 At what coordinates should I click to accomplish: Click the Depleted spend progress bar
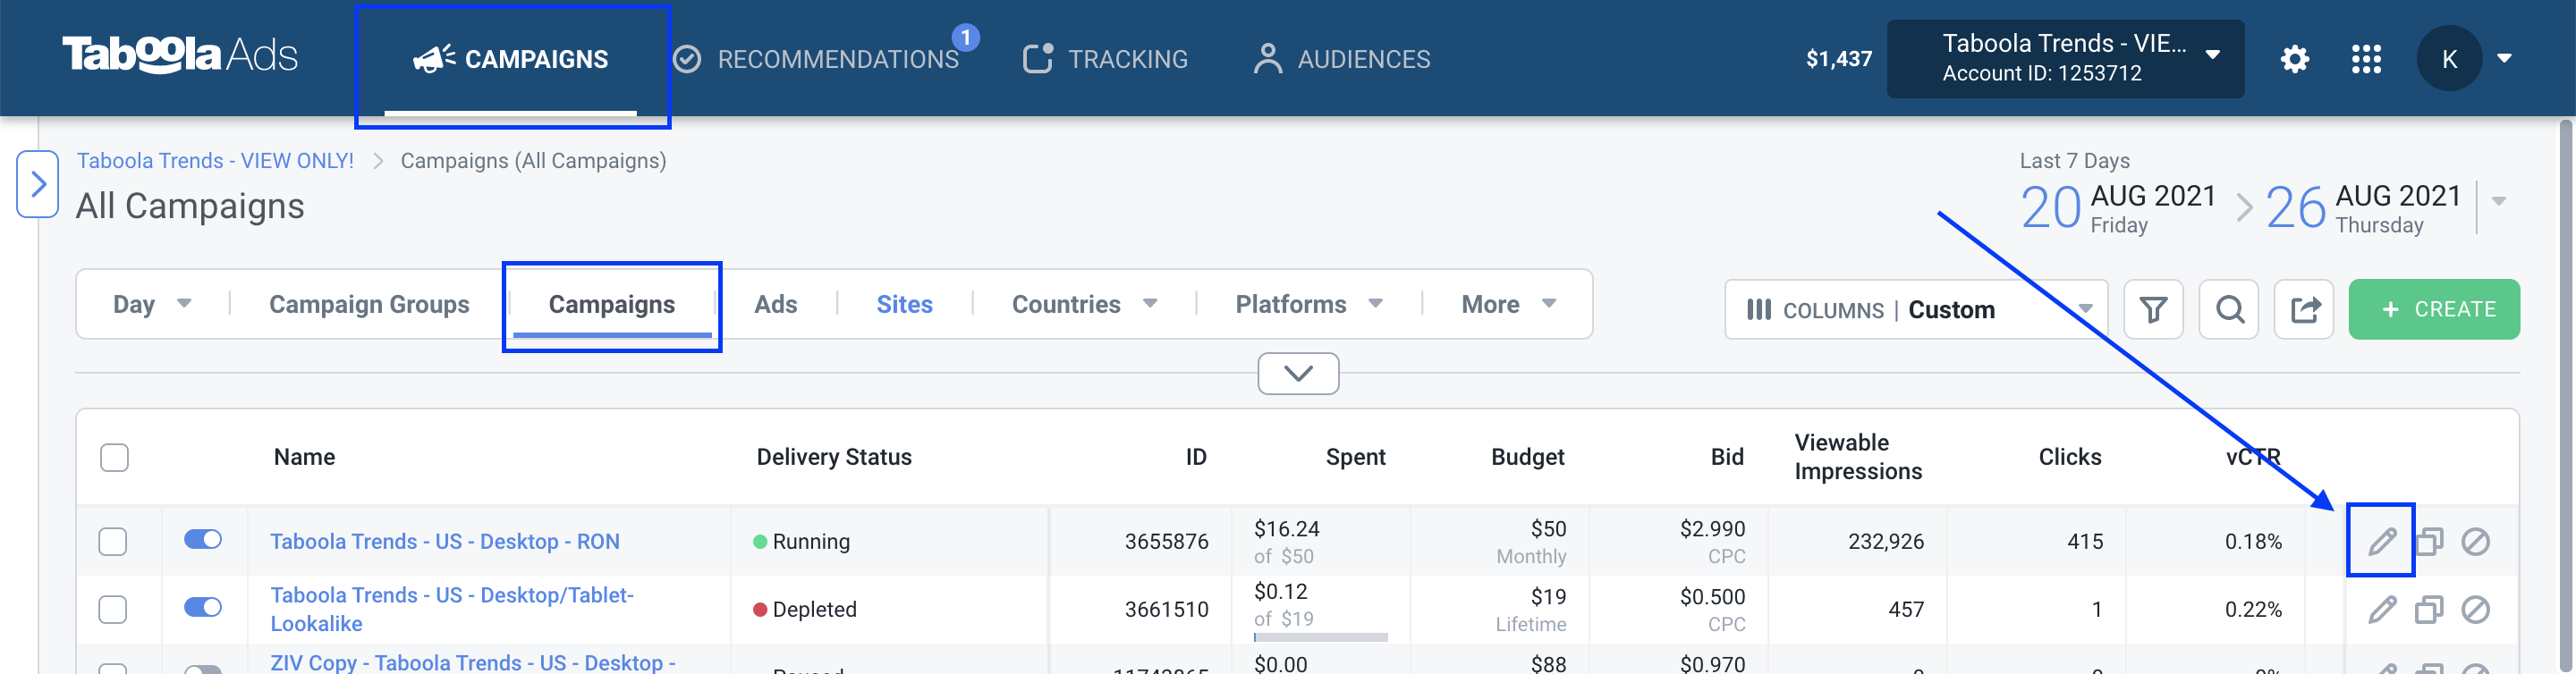click(1321, 637)
